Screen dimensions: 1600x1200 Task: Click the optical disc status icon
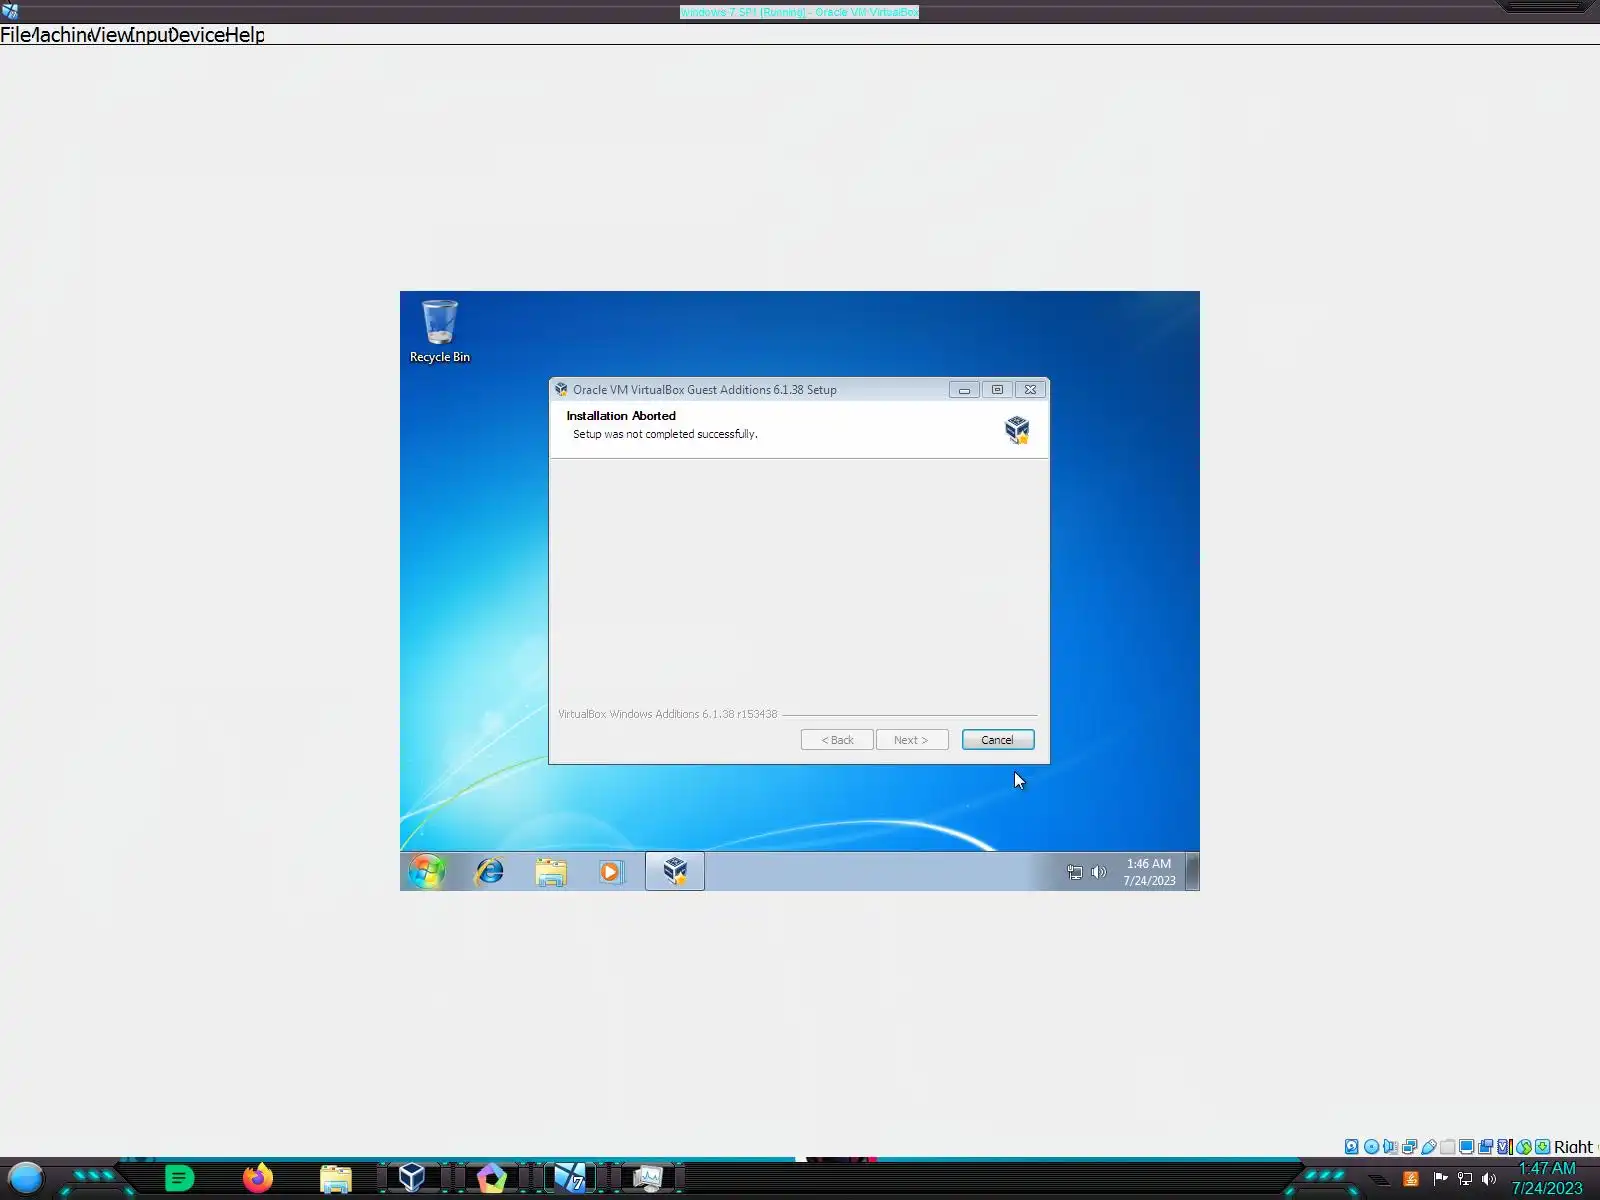1371,1147
